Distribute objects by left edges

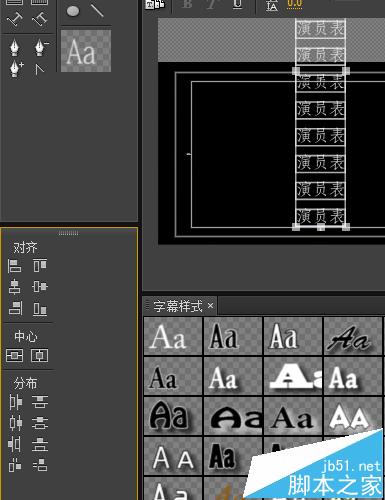point(15,402)
